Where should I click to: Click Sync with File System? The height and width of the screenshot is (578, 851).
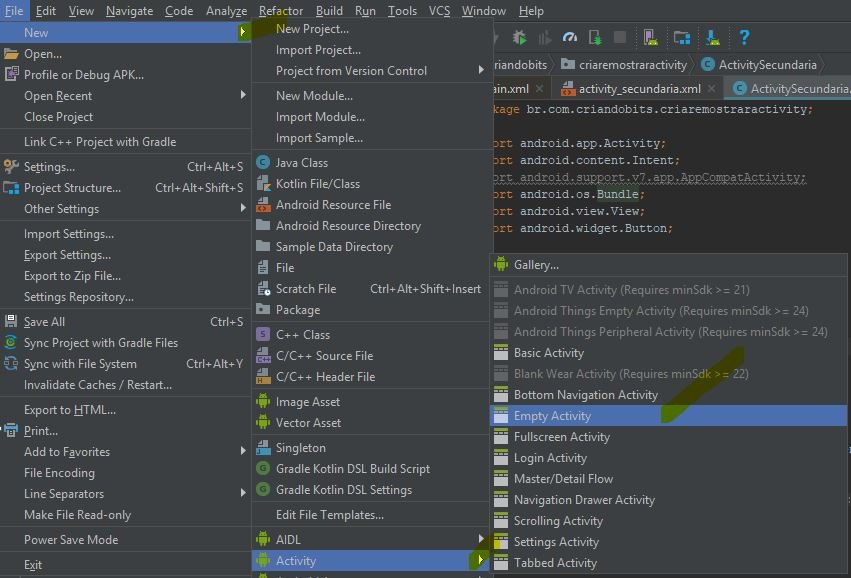(125, 364)
